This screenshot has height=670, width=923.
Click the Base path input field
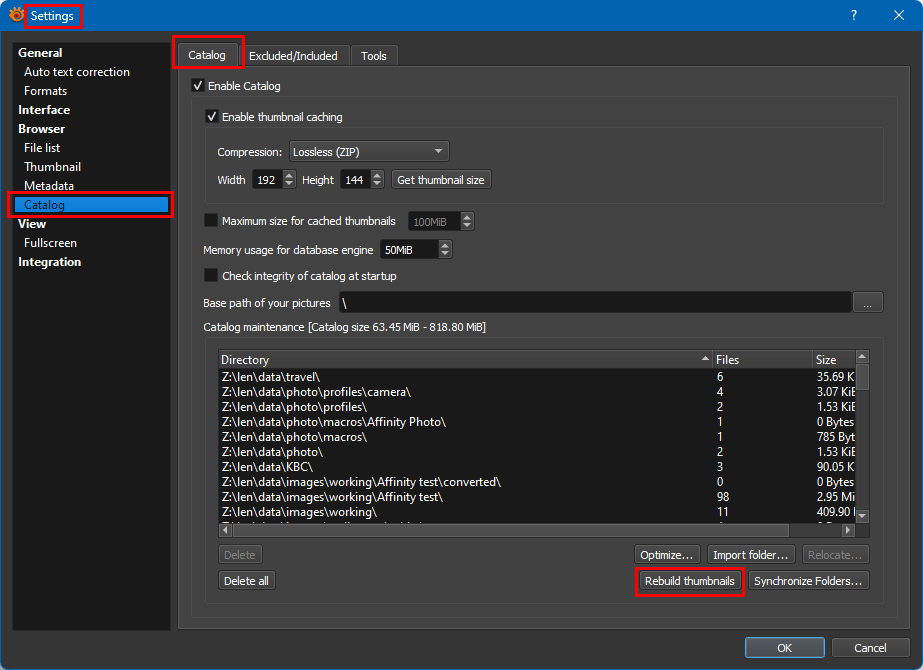[594, 303]
